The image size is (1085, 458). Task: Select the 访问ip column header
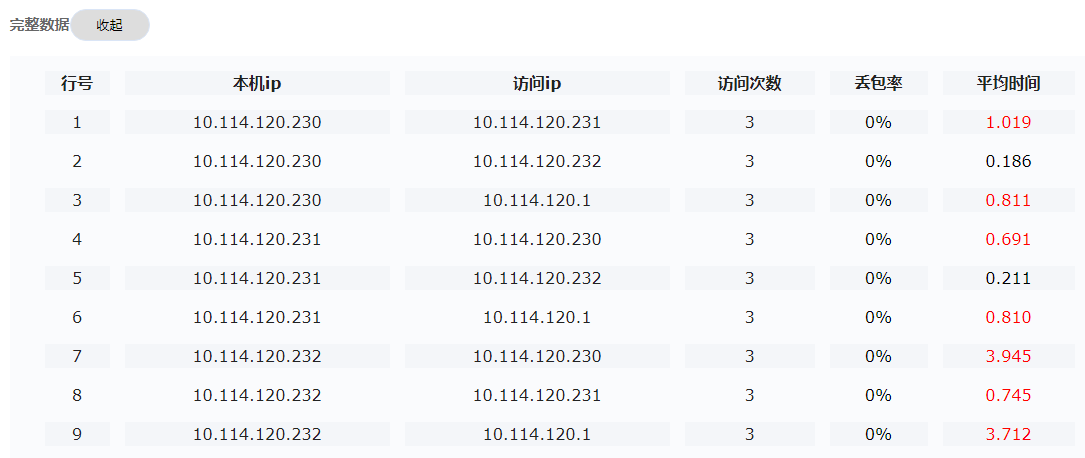click(x=537, y=84)
